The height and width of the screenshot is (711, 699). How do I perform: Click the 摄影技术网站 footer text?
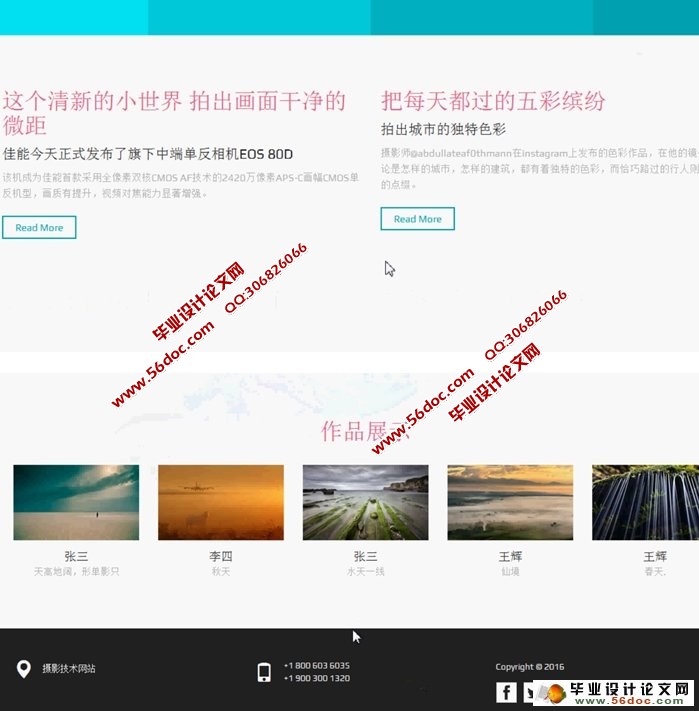[69, 669]
